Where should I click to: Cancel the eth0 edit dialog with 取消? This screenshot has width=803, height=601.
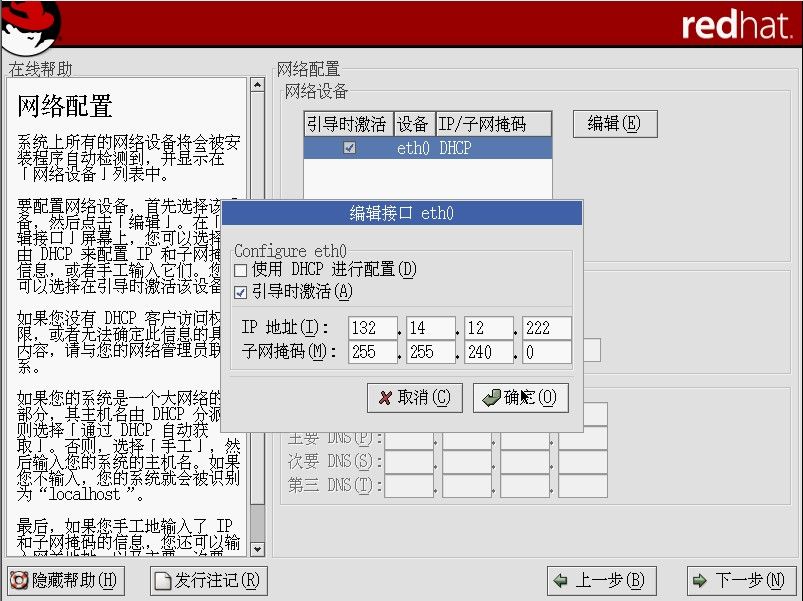(414, 397)
